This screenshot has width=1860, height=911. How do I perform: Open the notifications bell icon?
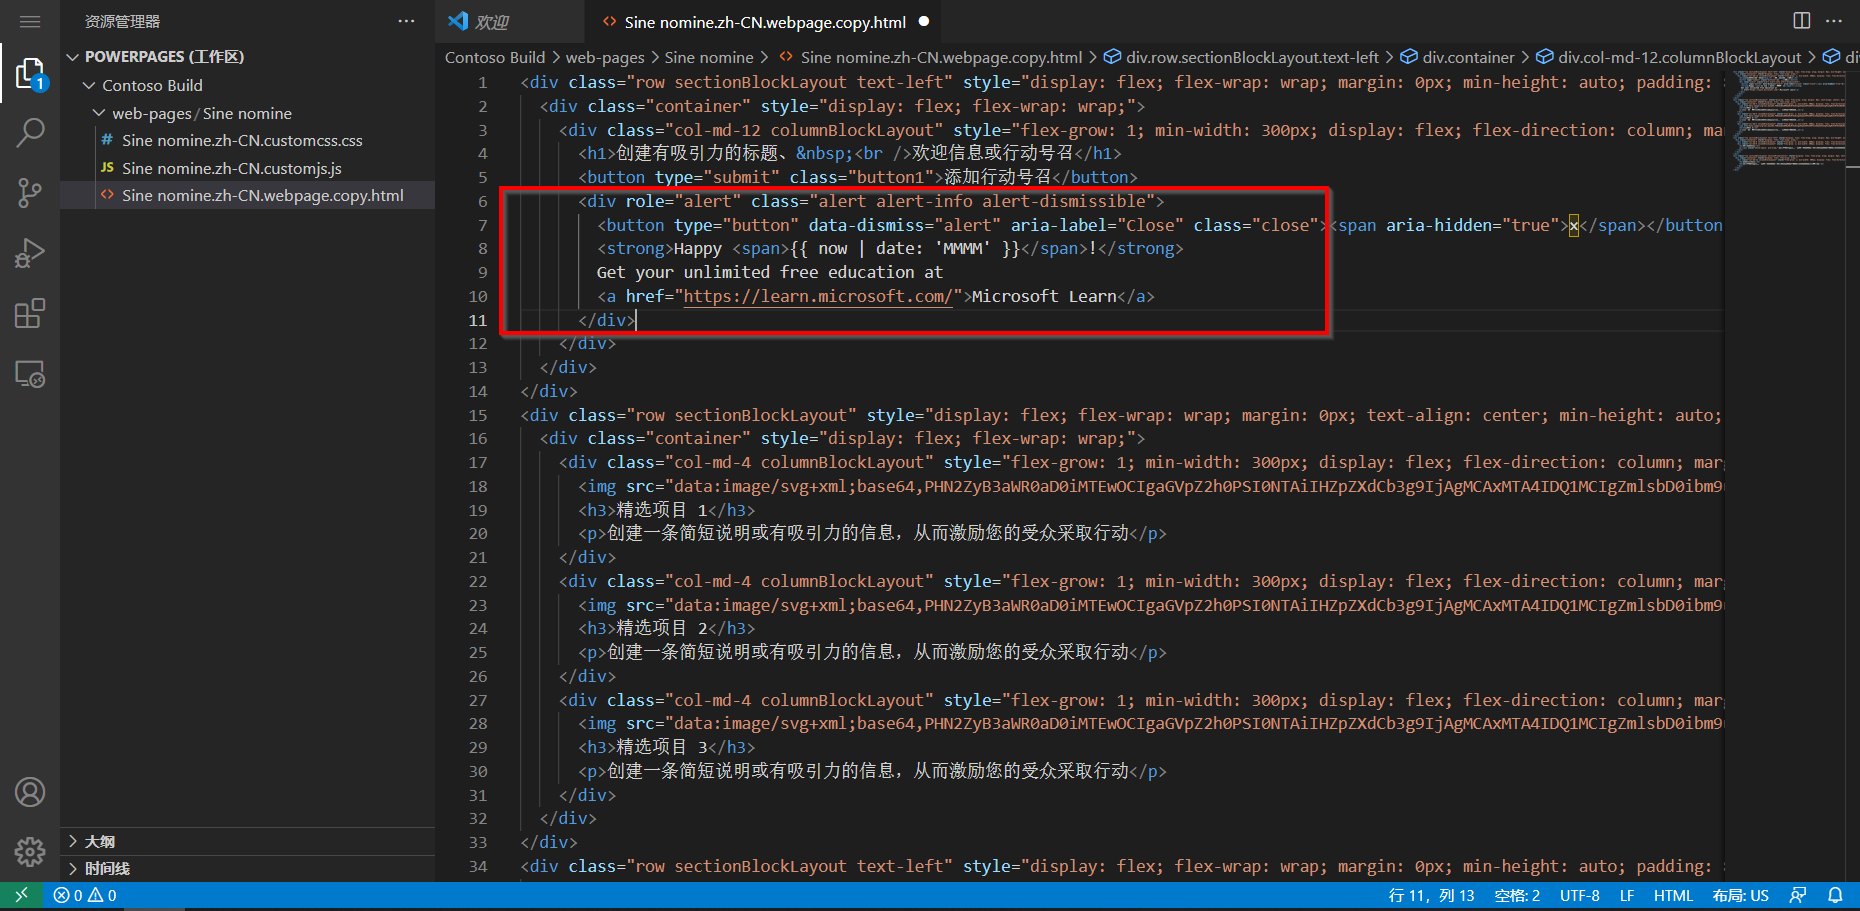[x=1835, y=895]
